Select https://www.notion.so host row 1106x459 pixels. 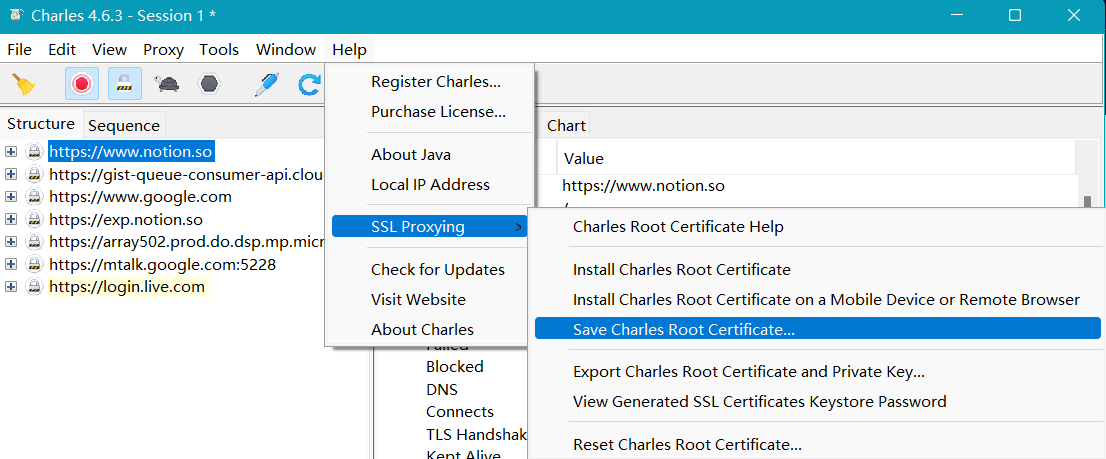130,152
